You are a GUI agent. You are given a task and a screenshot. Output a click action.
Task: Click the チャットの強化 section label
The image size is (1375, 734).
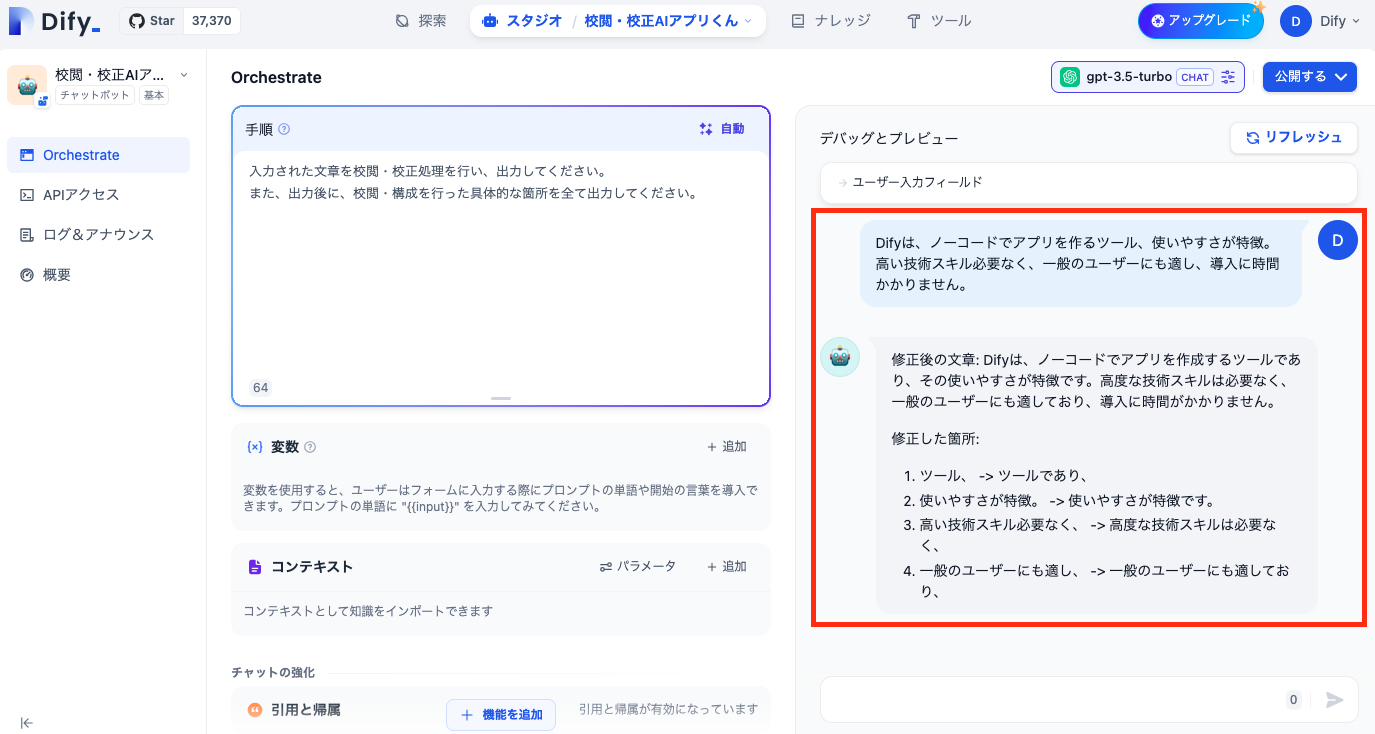(x=273, y=672)
